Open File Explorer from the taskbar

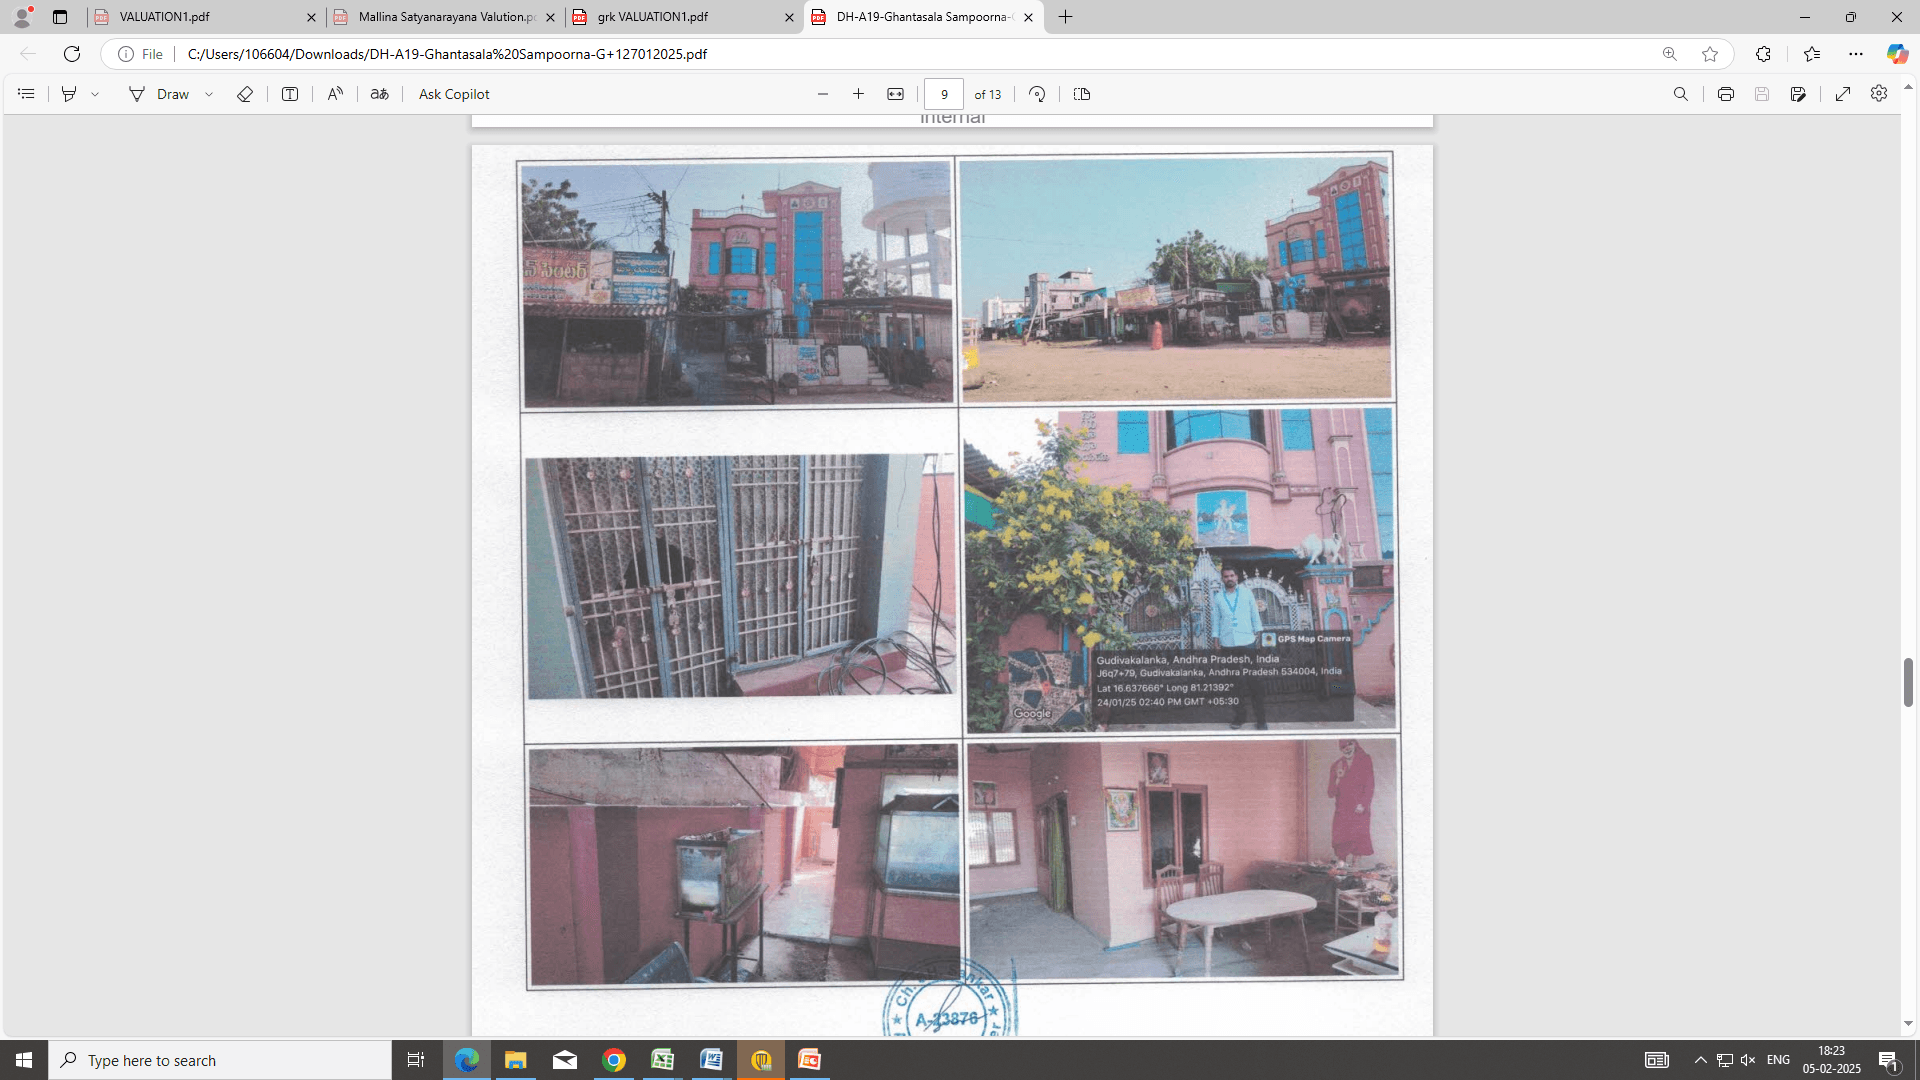pos(516,1060)
